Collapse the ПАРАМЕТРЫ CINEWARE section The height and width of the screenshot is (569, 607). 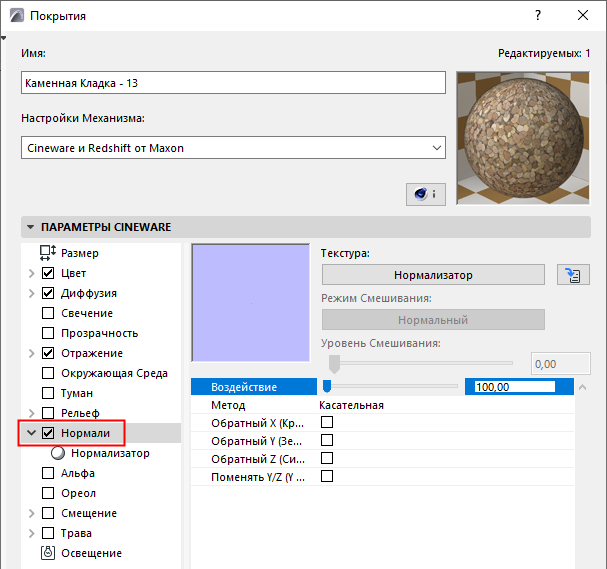(x=31, y=227)
